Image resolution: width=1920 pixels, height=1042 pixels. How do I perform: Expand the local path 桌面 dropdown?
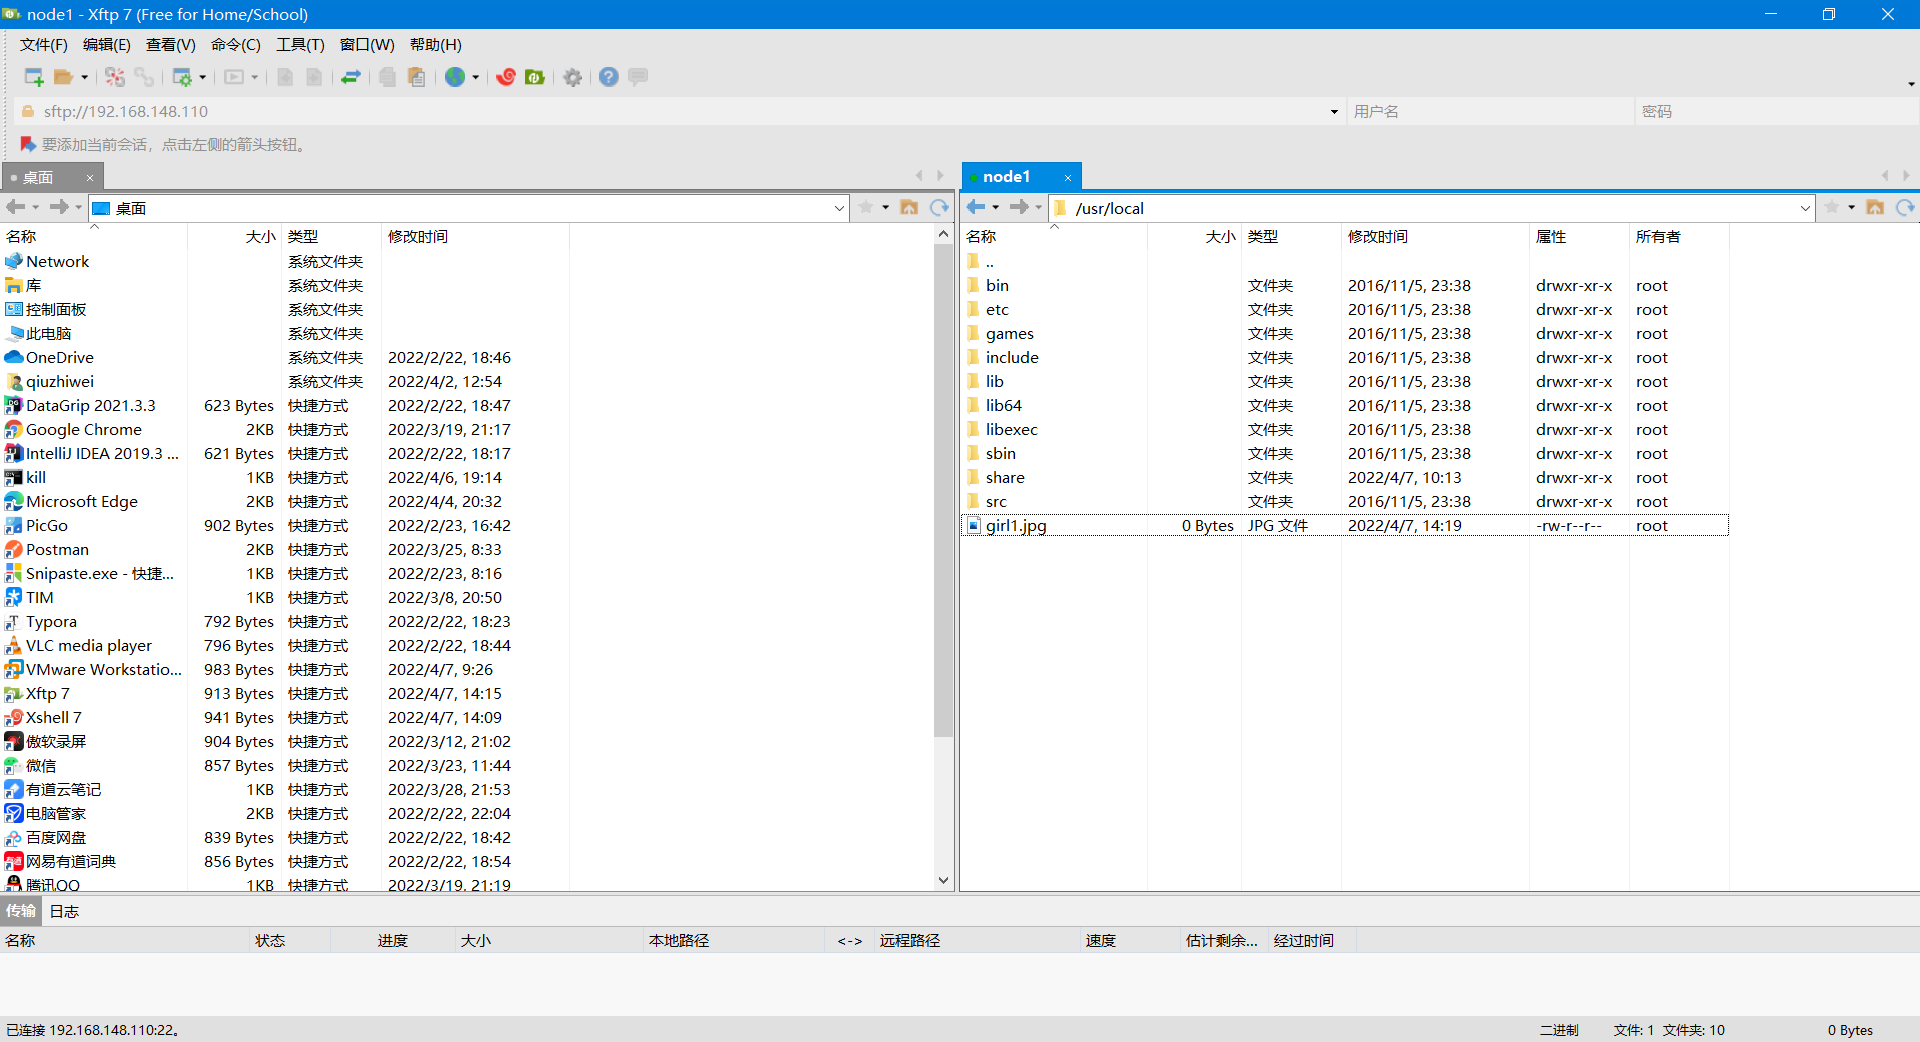[839, 208]
